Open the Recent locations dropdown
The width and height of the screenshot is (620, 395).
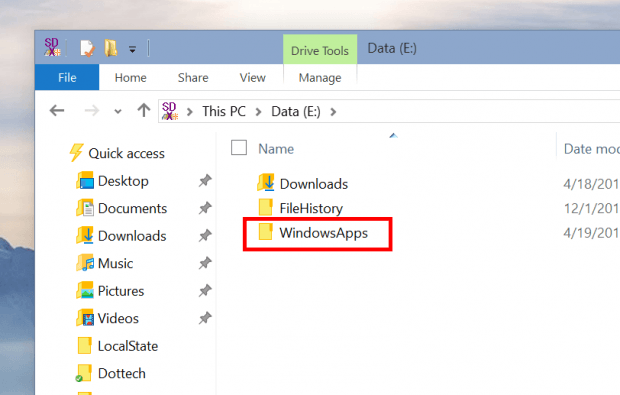(x=117, y=112)
